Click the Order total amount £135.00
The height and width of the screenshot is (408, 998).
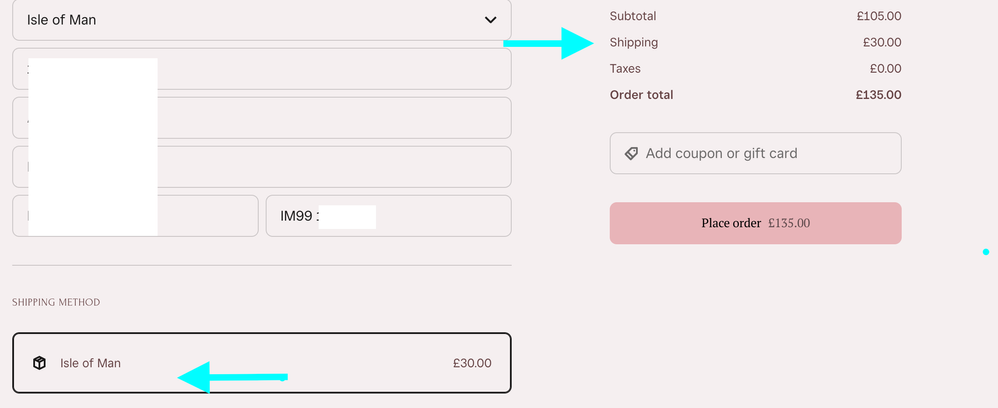[x=878, y=95]
